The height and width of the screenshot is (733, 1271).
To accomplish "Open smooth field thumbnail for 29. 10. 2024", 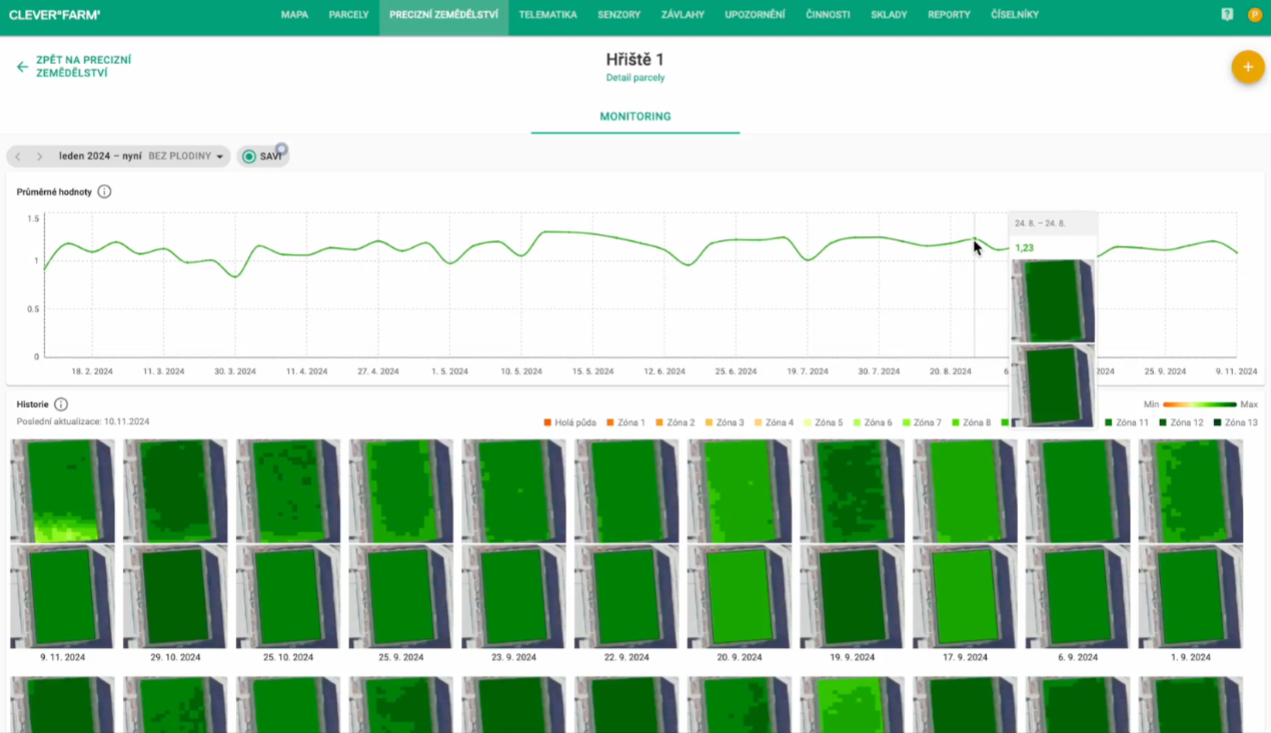I will (x=175, y=596).
